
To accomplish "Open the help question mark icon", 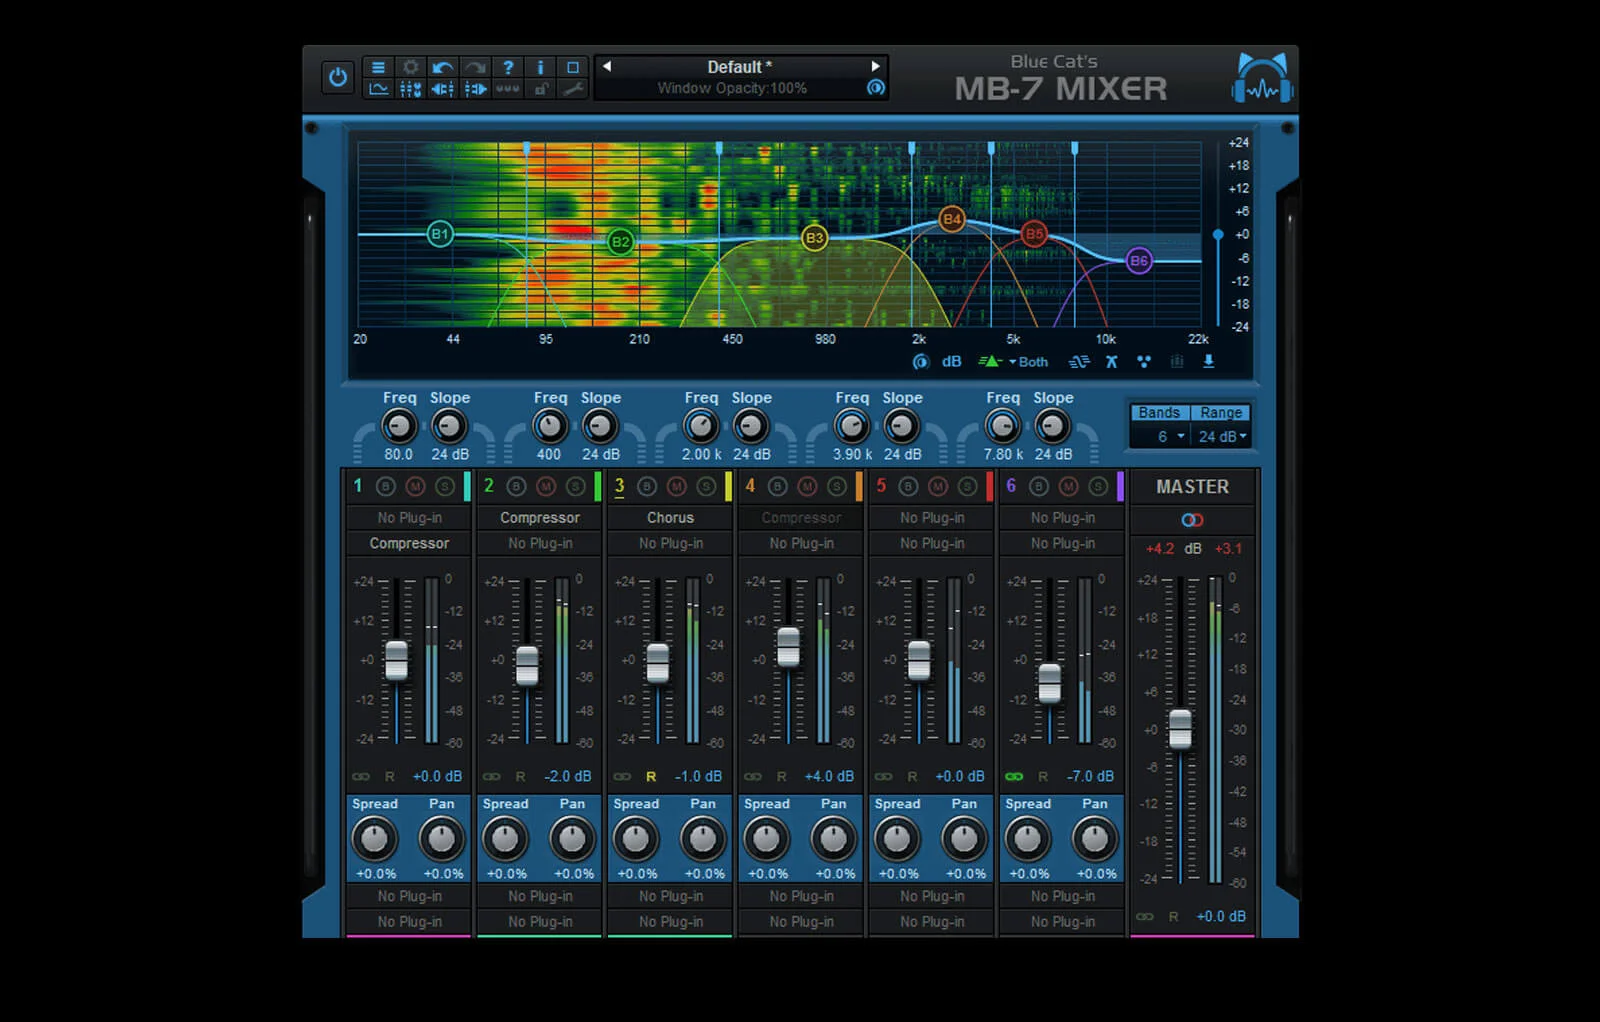I will [508, 68].
